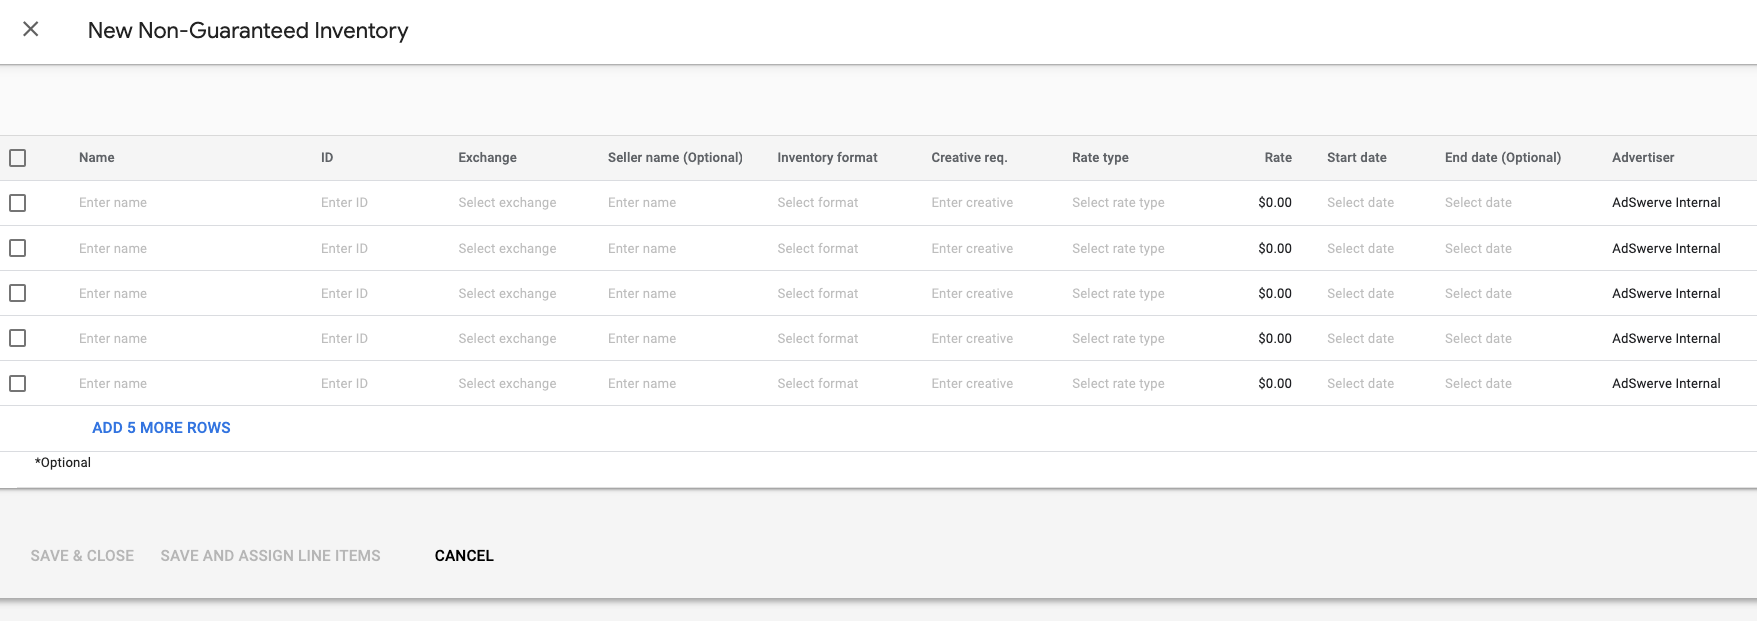
Task: Focus the Enter creative field in first row
Action: point(972,203)
